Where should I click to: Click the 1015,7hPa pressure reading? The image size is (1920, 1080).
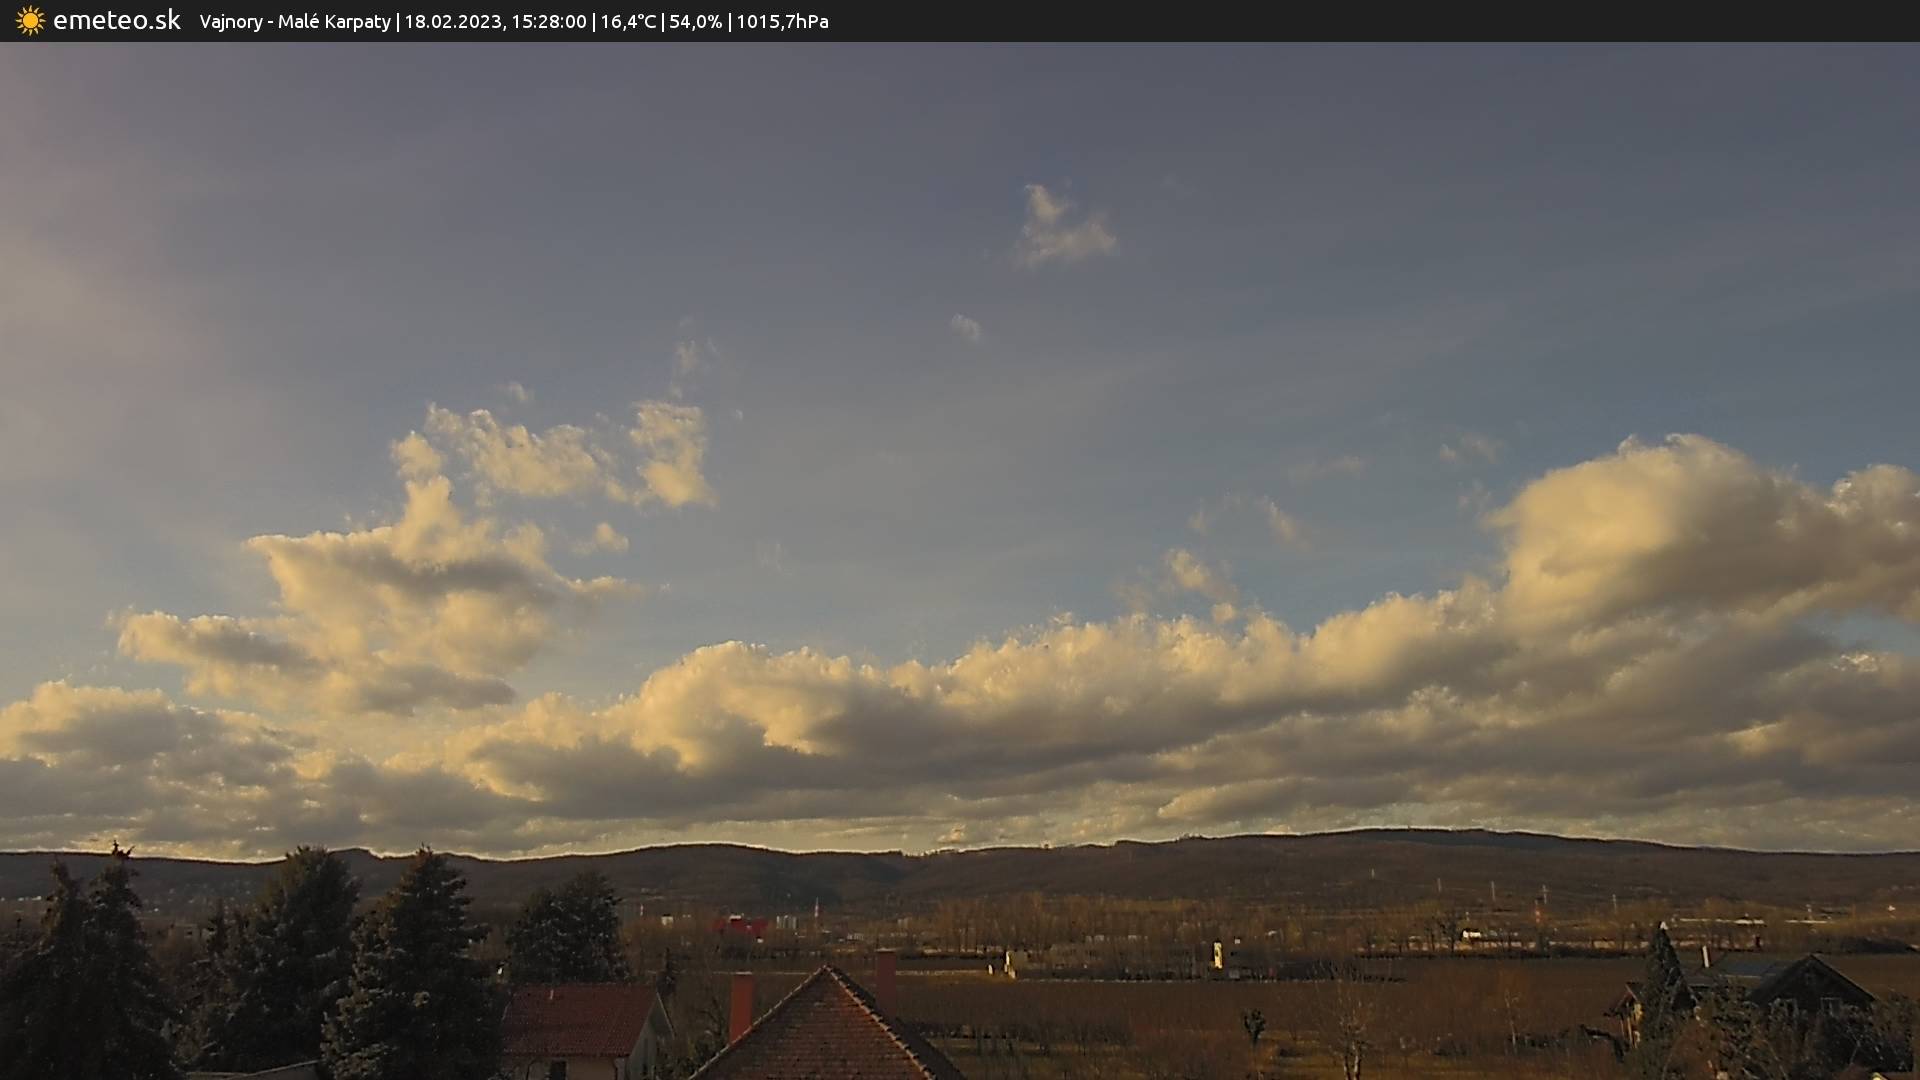pyautogui.click(x=782, y=22)
